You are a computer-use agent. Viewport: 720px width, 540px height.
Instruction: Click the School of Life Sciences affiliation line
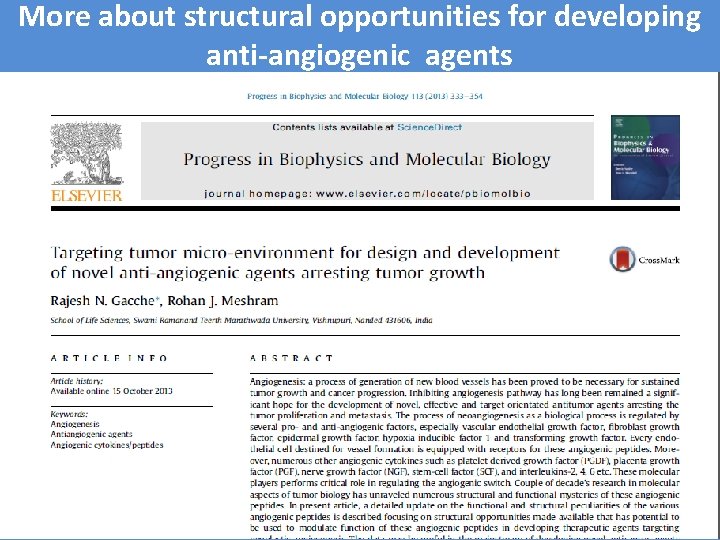tap(242, 320)
